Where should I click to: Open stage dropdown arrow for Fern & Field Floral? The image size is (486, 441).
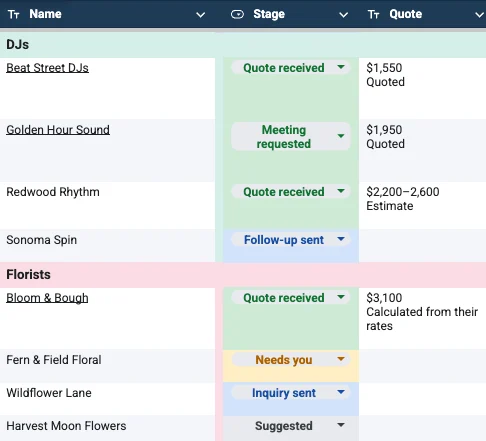tap(341, 359)
